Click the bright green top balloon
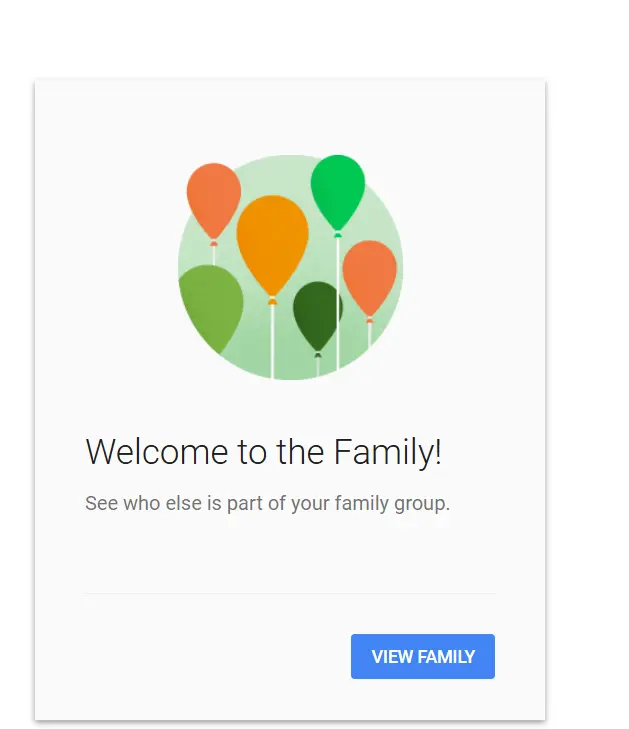The width and height of the screenshot is (629, 729). click(338, 192)
